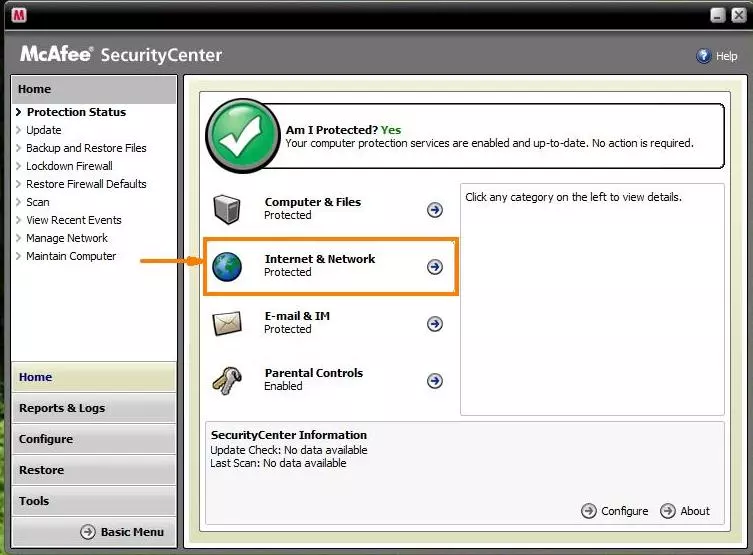Image resolution: width=753 pixels, height=555 pixels.
Task: Open the Configure menu in sidebar
Action: [94, 439]
